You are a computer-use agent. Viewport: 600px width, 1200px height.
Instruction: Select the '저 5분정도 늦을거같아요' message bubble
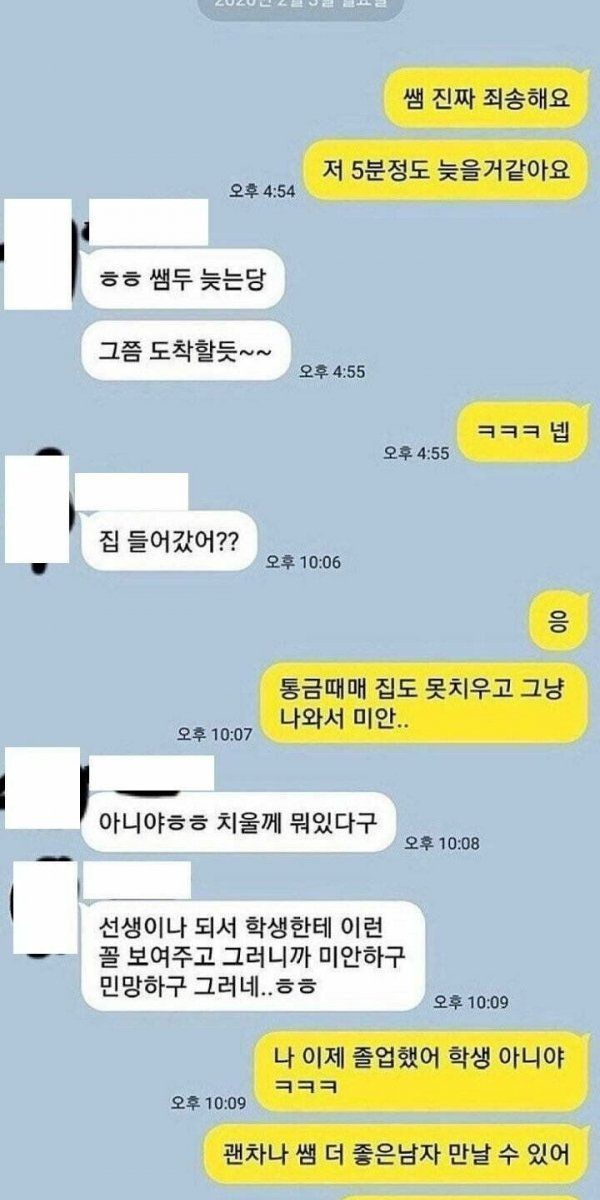(x=446, y=170)
